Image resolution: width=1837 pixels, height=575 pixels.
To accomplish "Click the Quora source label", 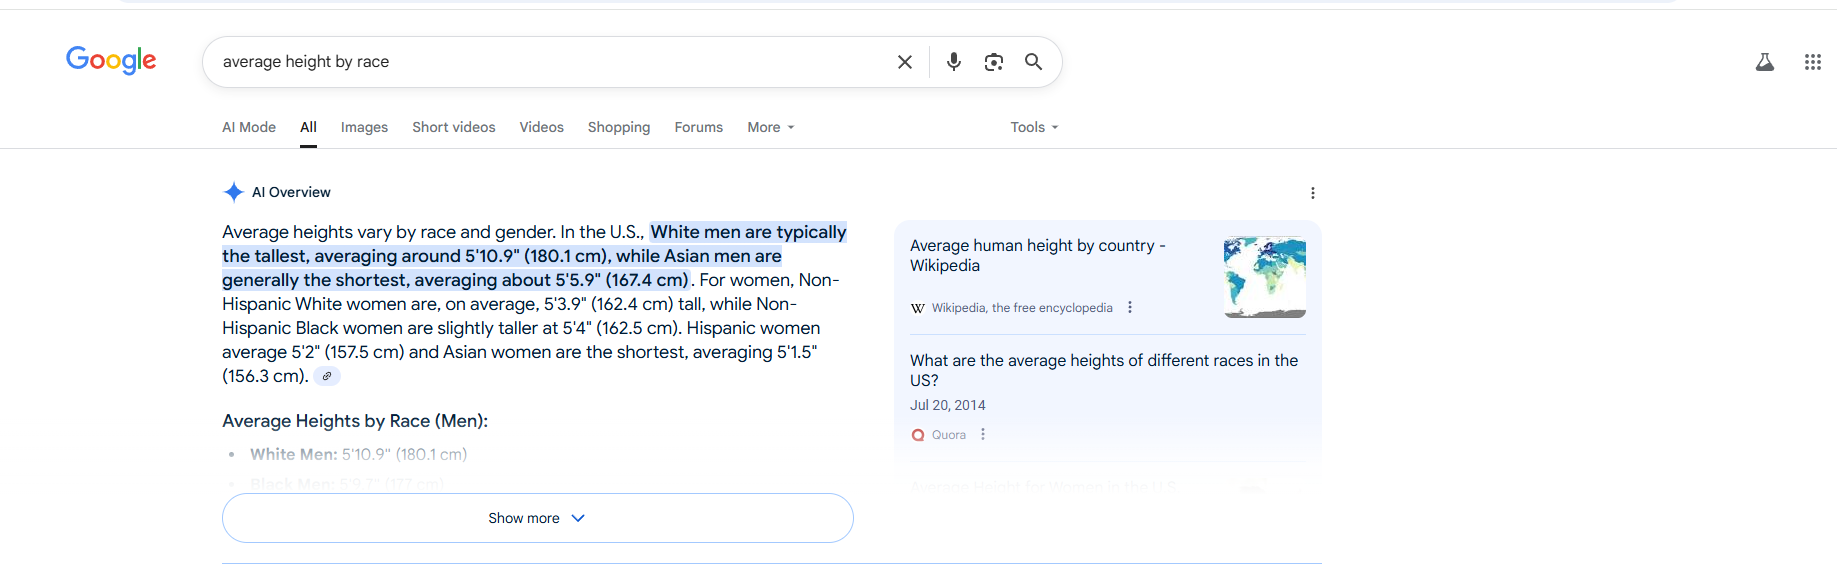I will coord(949,435).
